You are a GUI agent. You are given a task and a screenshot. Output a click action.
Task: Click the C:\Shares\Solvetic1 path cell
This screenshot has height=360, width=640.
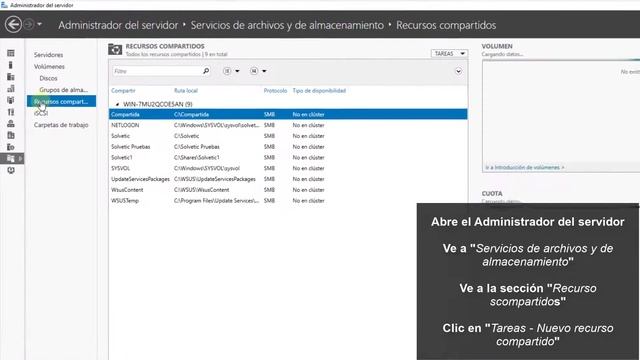click(x=197, y=158)
